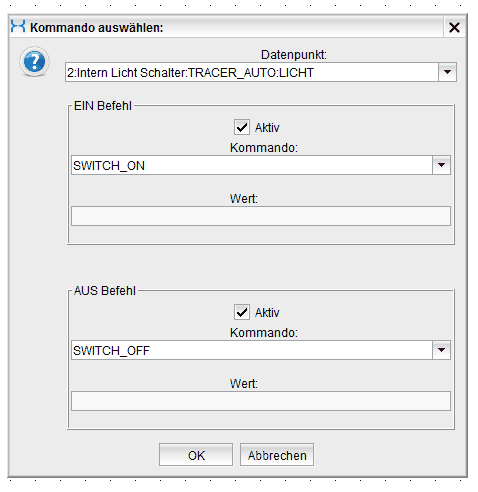
Task: Click the Kommando auswählen title bar text
Action: click(97, 28)
